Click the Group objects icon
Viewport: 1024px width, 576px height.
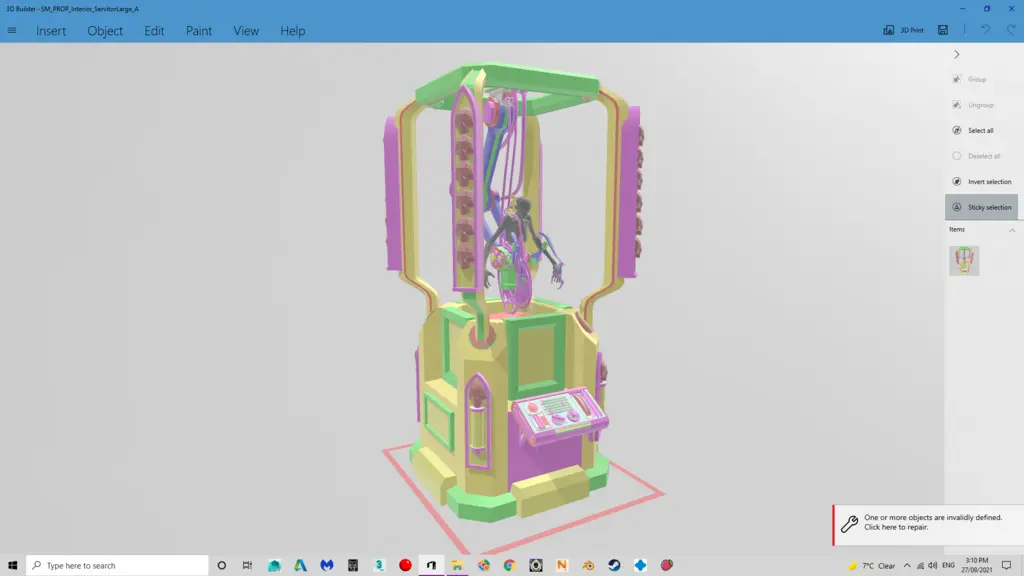(957, 79)
